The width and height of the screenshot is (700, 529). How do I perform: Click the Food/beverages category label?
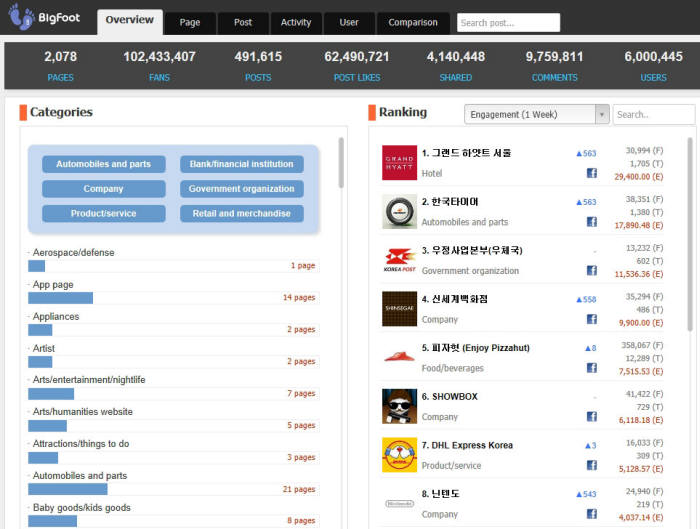[x=453, y=368]
